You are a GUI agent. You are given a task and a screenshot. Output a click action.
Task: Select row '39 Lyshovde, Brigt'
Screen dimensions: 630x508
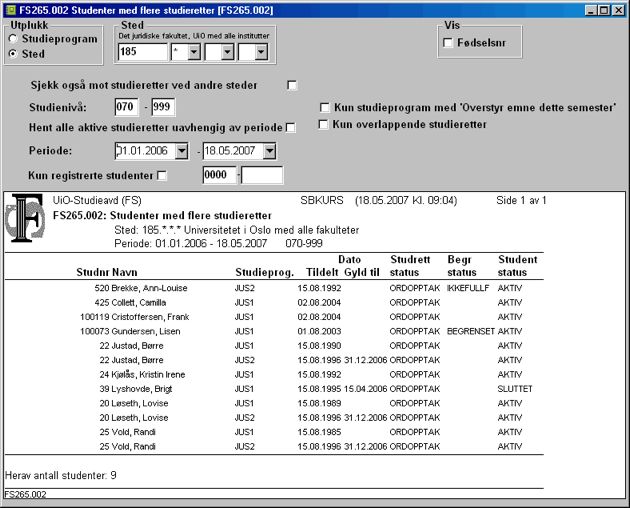point(274,389)
